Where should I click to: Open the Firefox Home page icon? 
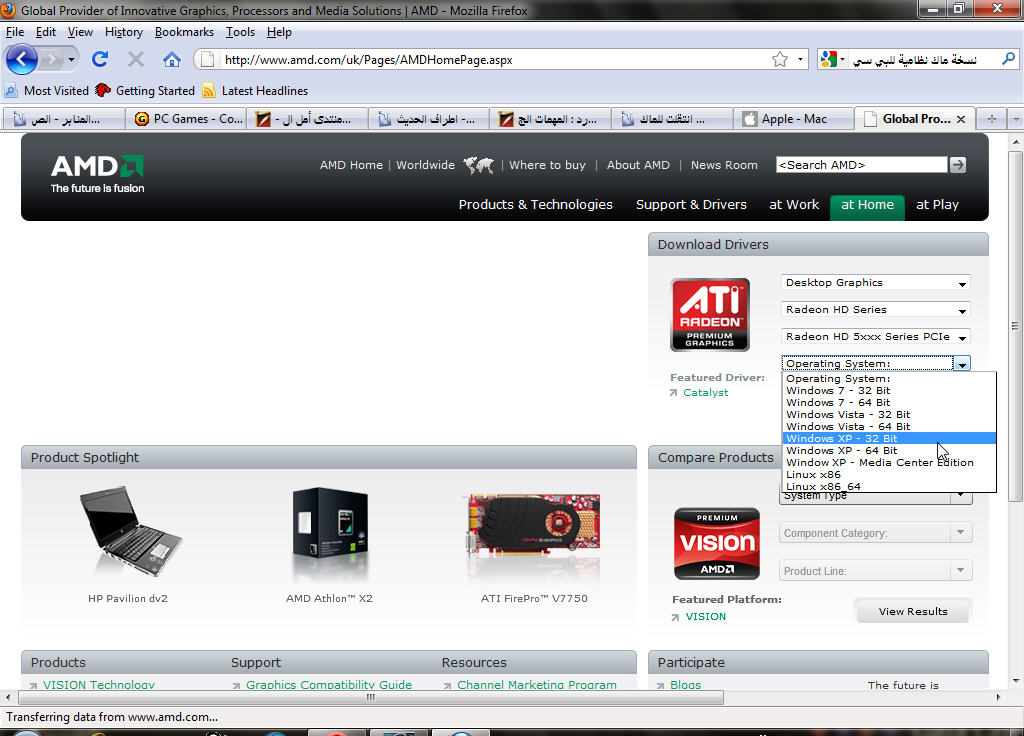click(x=172, y=60)
